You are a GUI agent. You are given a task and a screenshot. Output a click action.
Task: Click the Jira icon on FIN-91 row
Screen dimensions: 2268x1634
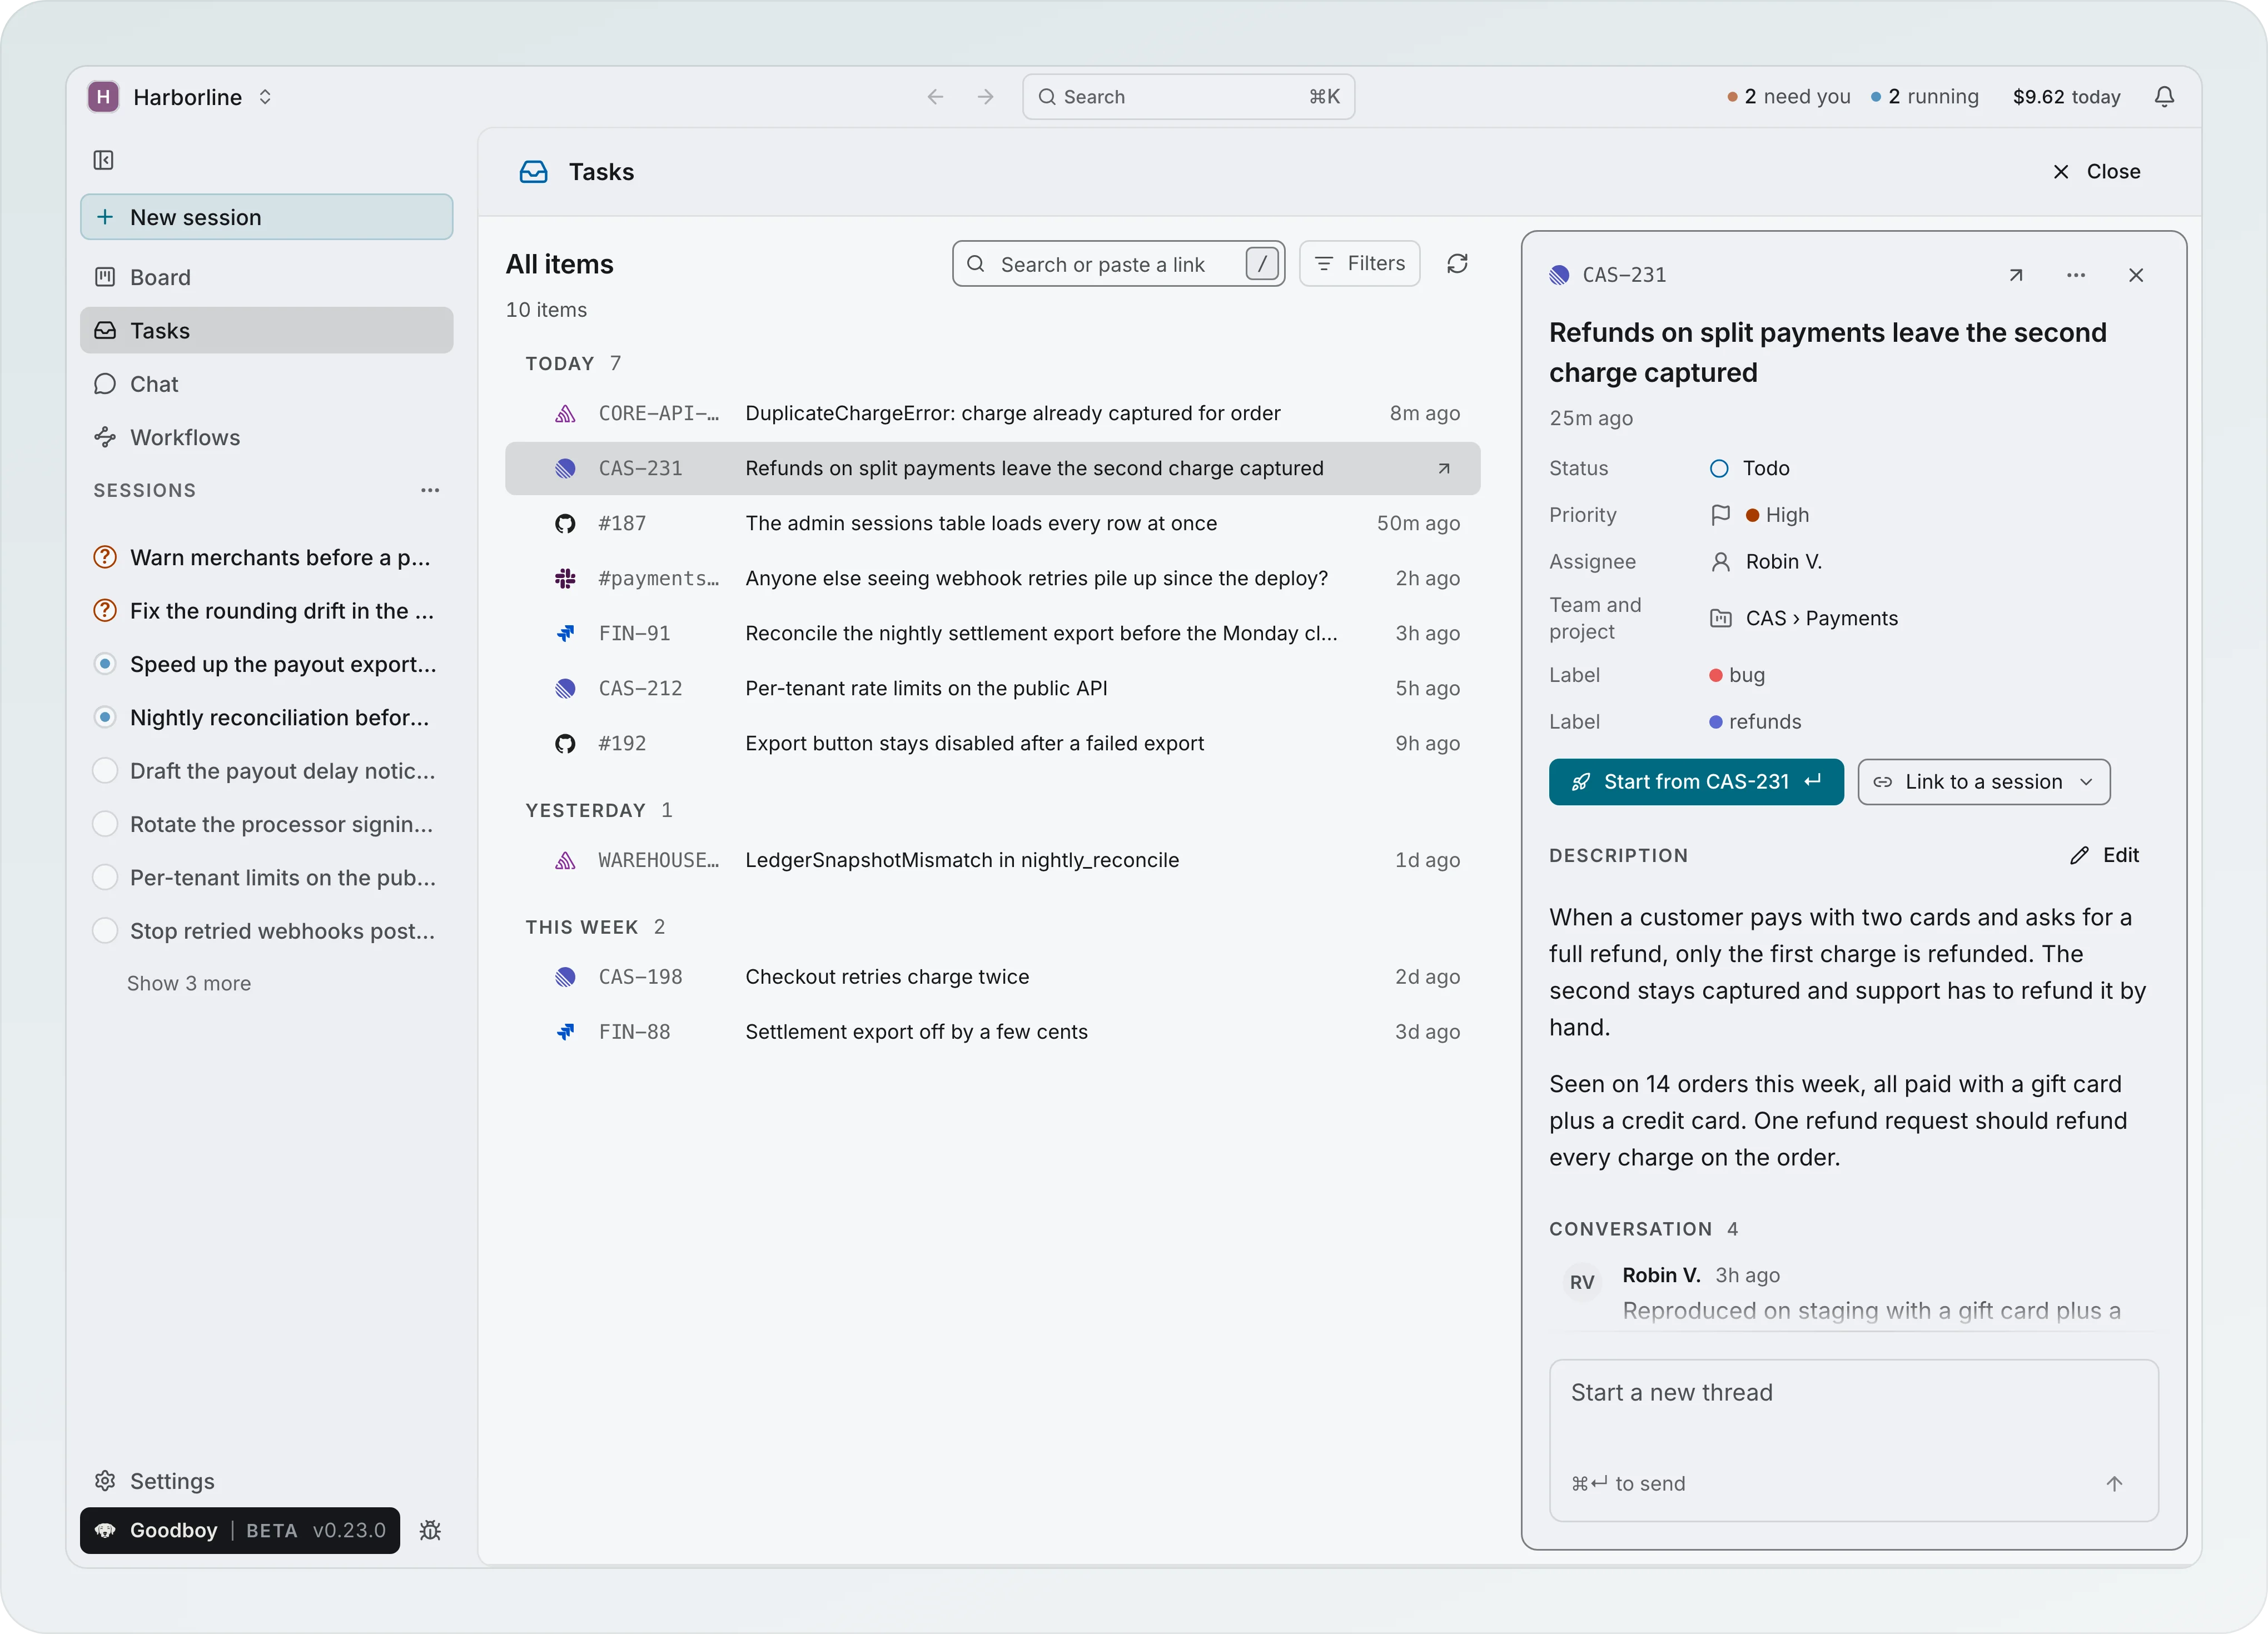point(565,633)
